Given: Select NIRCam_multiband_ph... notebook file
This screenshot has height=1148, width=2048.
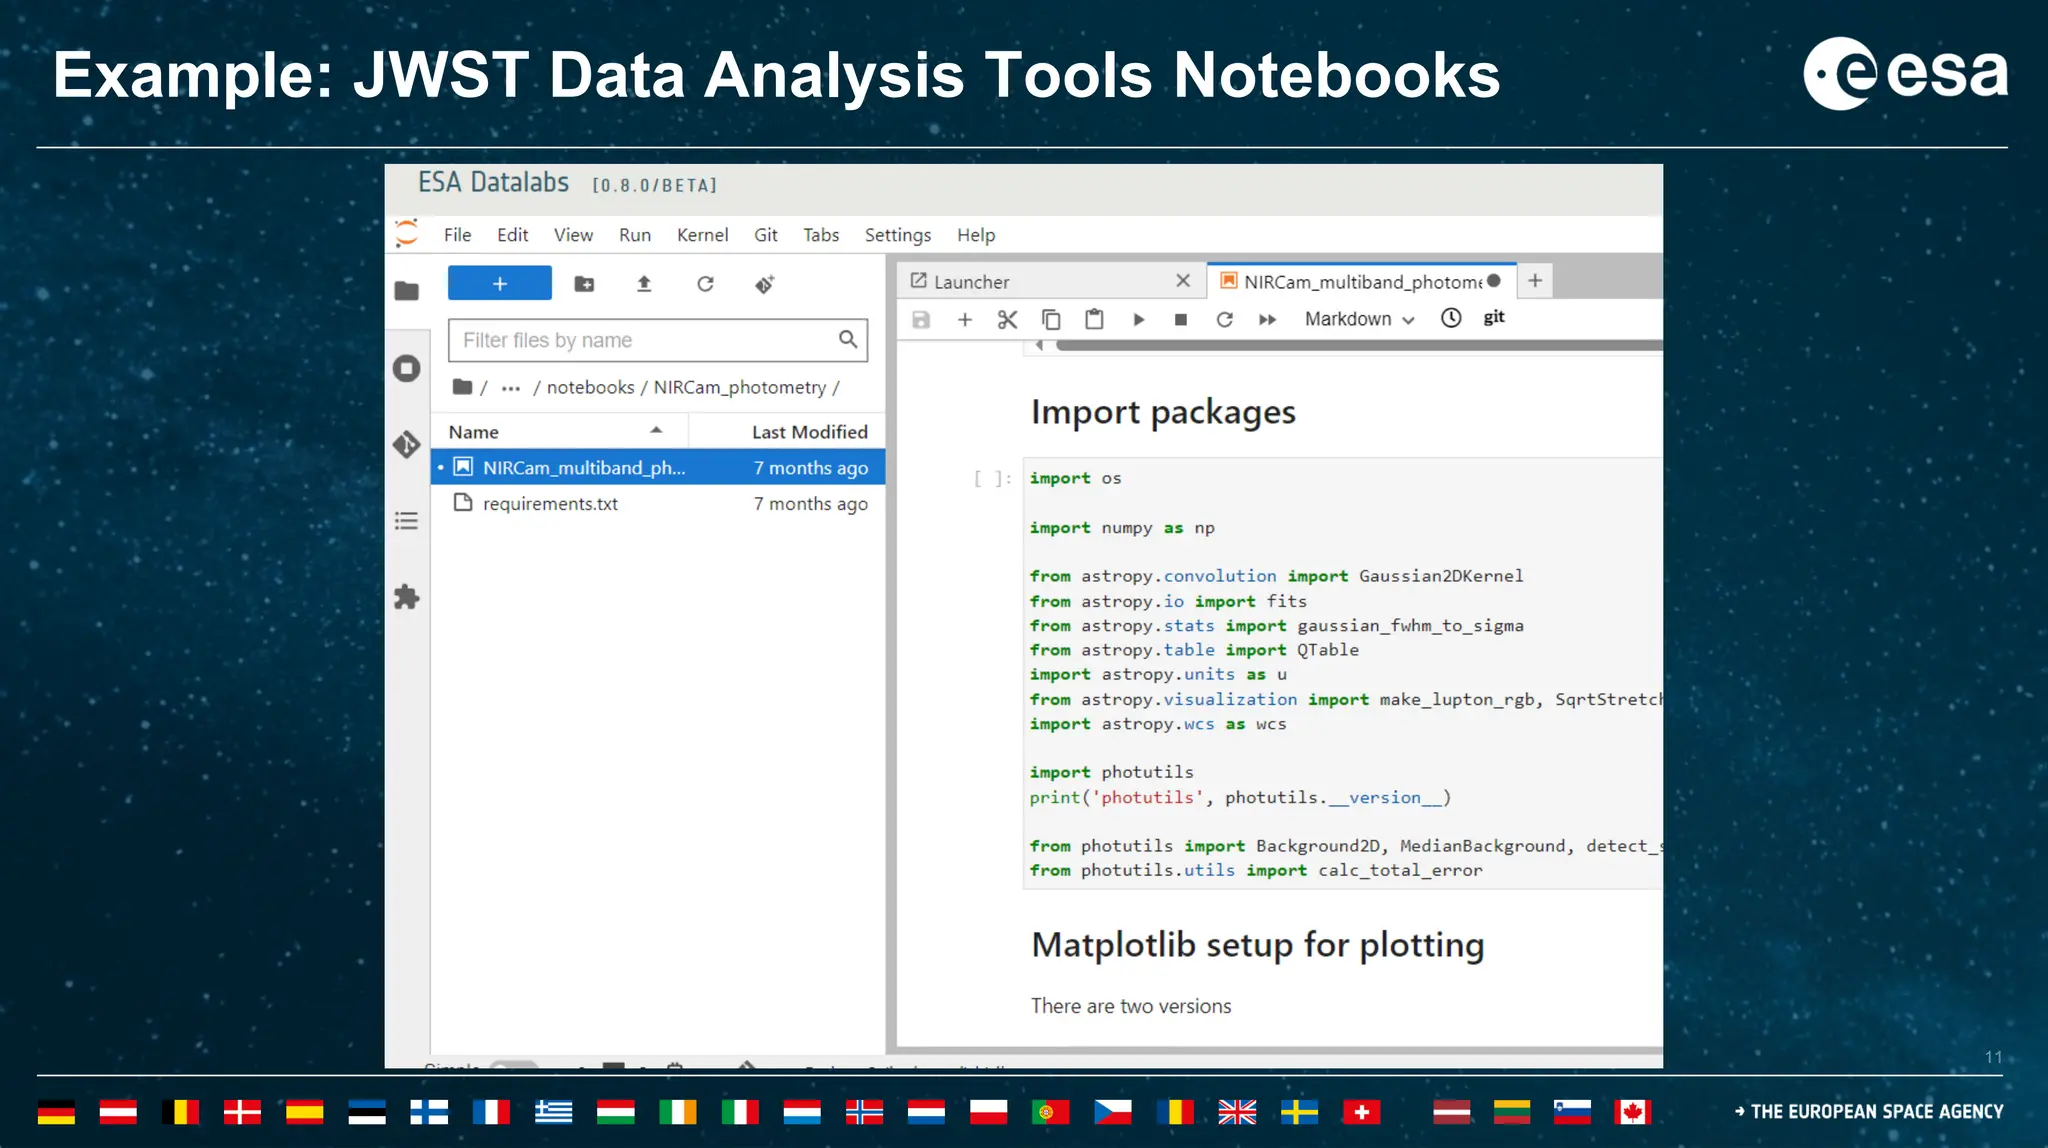Looking at the screenshot, I should point(658,468).
